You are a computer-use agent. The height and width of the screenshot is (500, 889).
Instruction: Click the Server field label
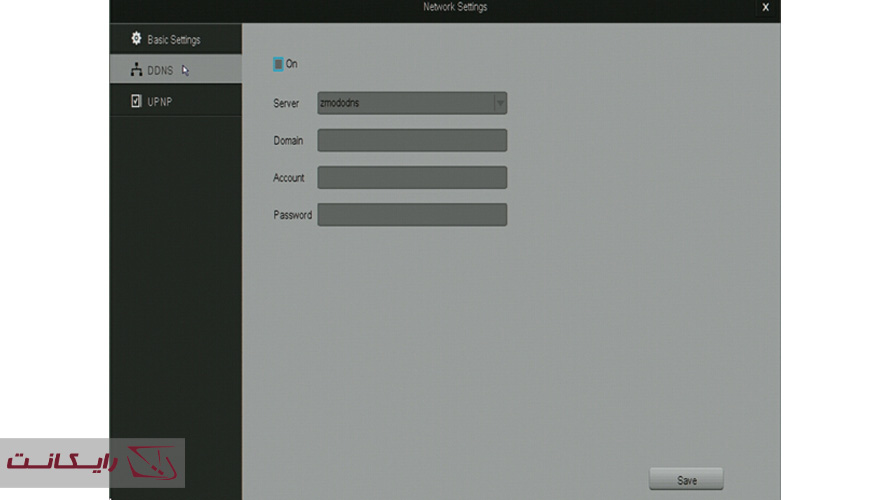[x=286, y=104]
